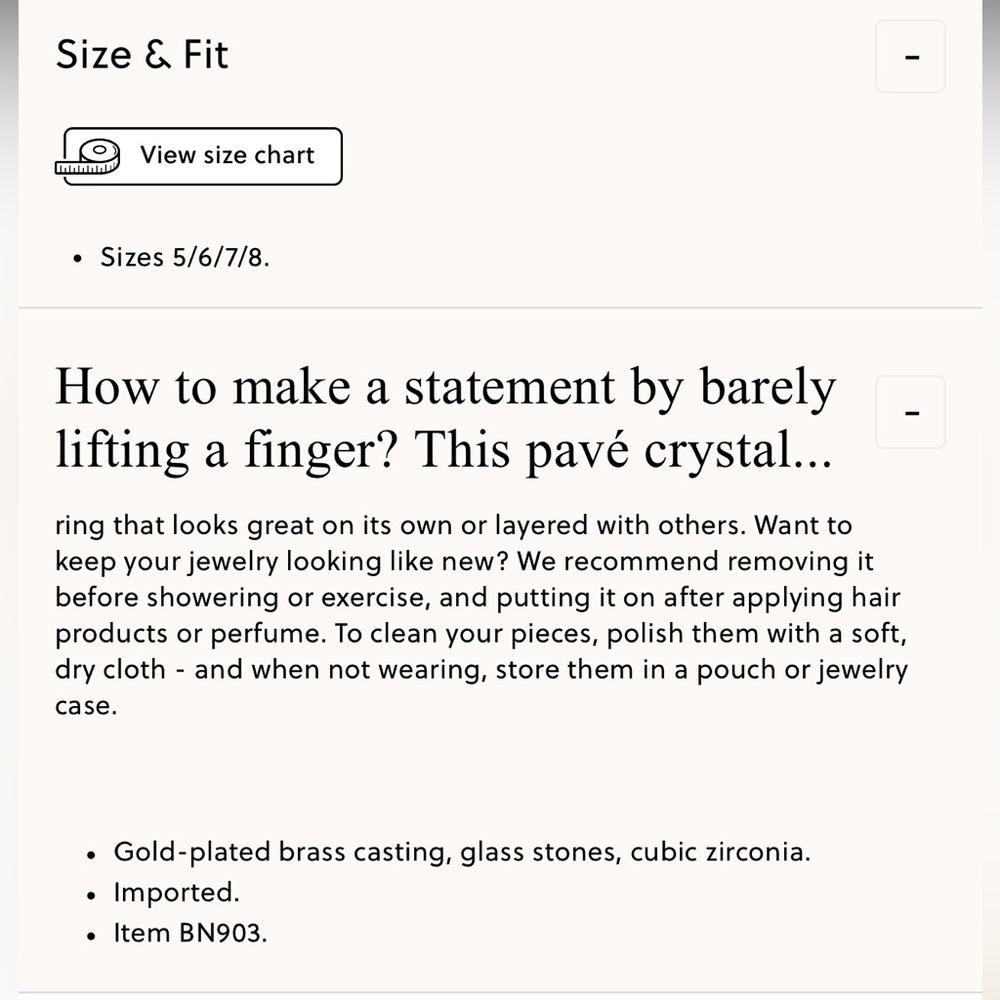This screenshot has width=1000, height=1000.
Task: Select the Size & Fit heading
Action: (142, 54)
